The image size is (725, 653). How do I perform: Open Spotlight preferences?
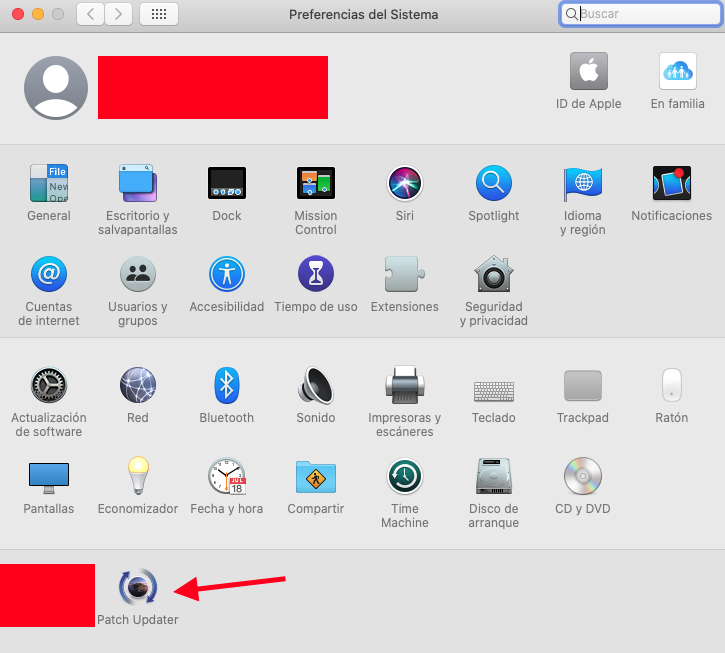click(x=494, y=183)
